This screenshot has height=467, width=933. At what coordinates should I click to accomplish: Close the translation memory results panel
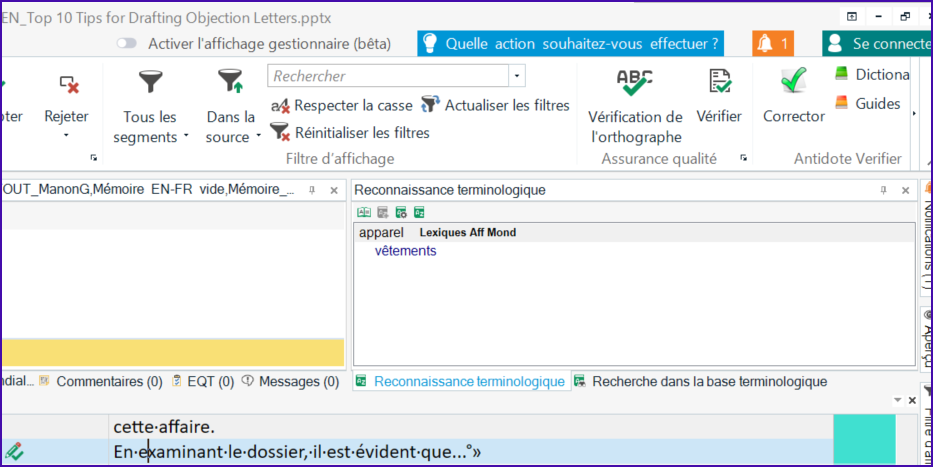click(x=334, y=190)
